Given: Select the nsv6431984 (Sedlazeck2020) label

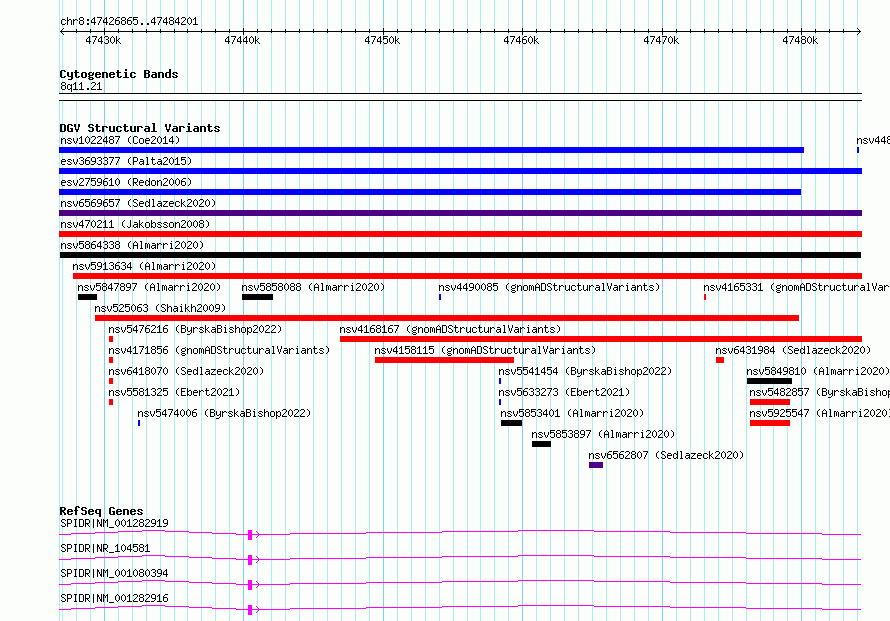Looking at the screenshot, I should [793, 350].
